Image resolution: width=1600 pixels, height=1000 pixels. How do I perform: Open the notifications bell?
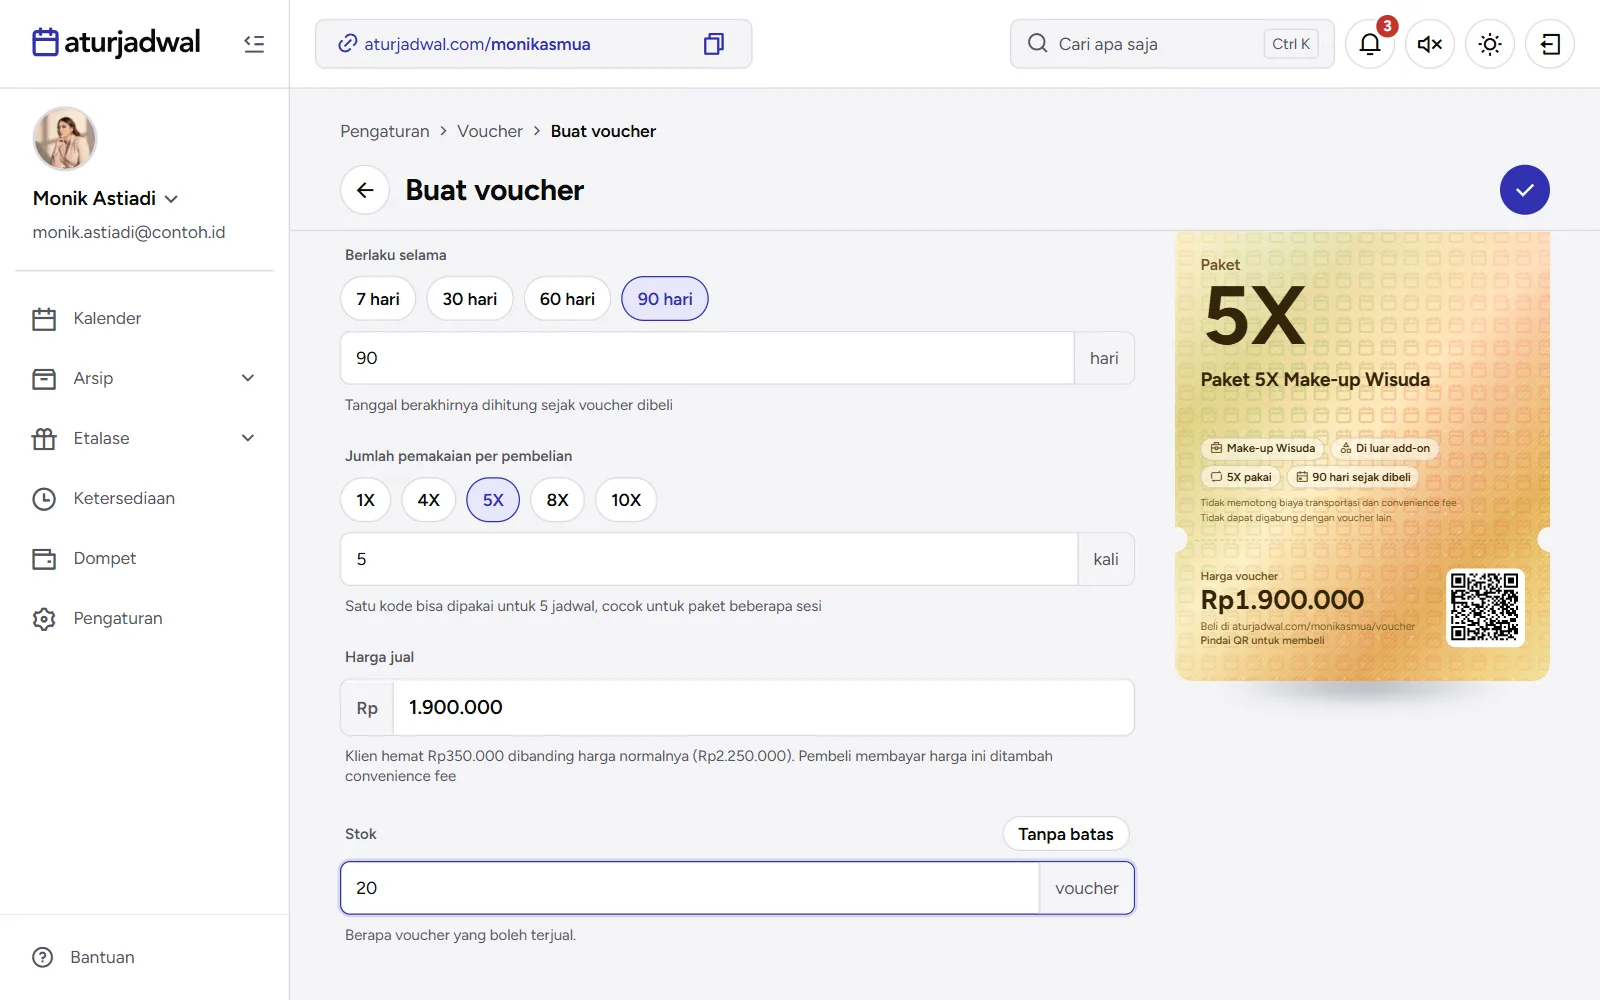click(1370, 44)
